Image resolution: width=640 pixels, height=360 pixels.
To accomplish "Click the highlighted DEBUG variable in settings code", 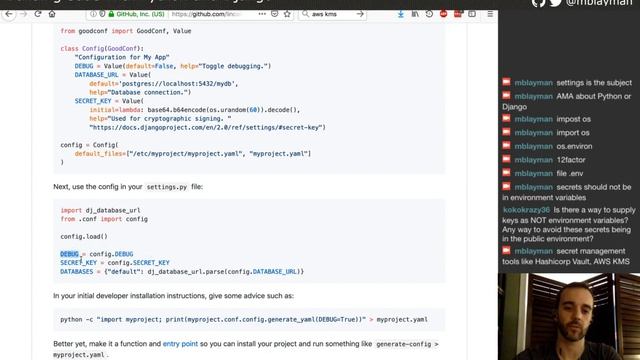I will pos(69,254).
